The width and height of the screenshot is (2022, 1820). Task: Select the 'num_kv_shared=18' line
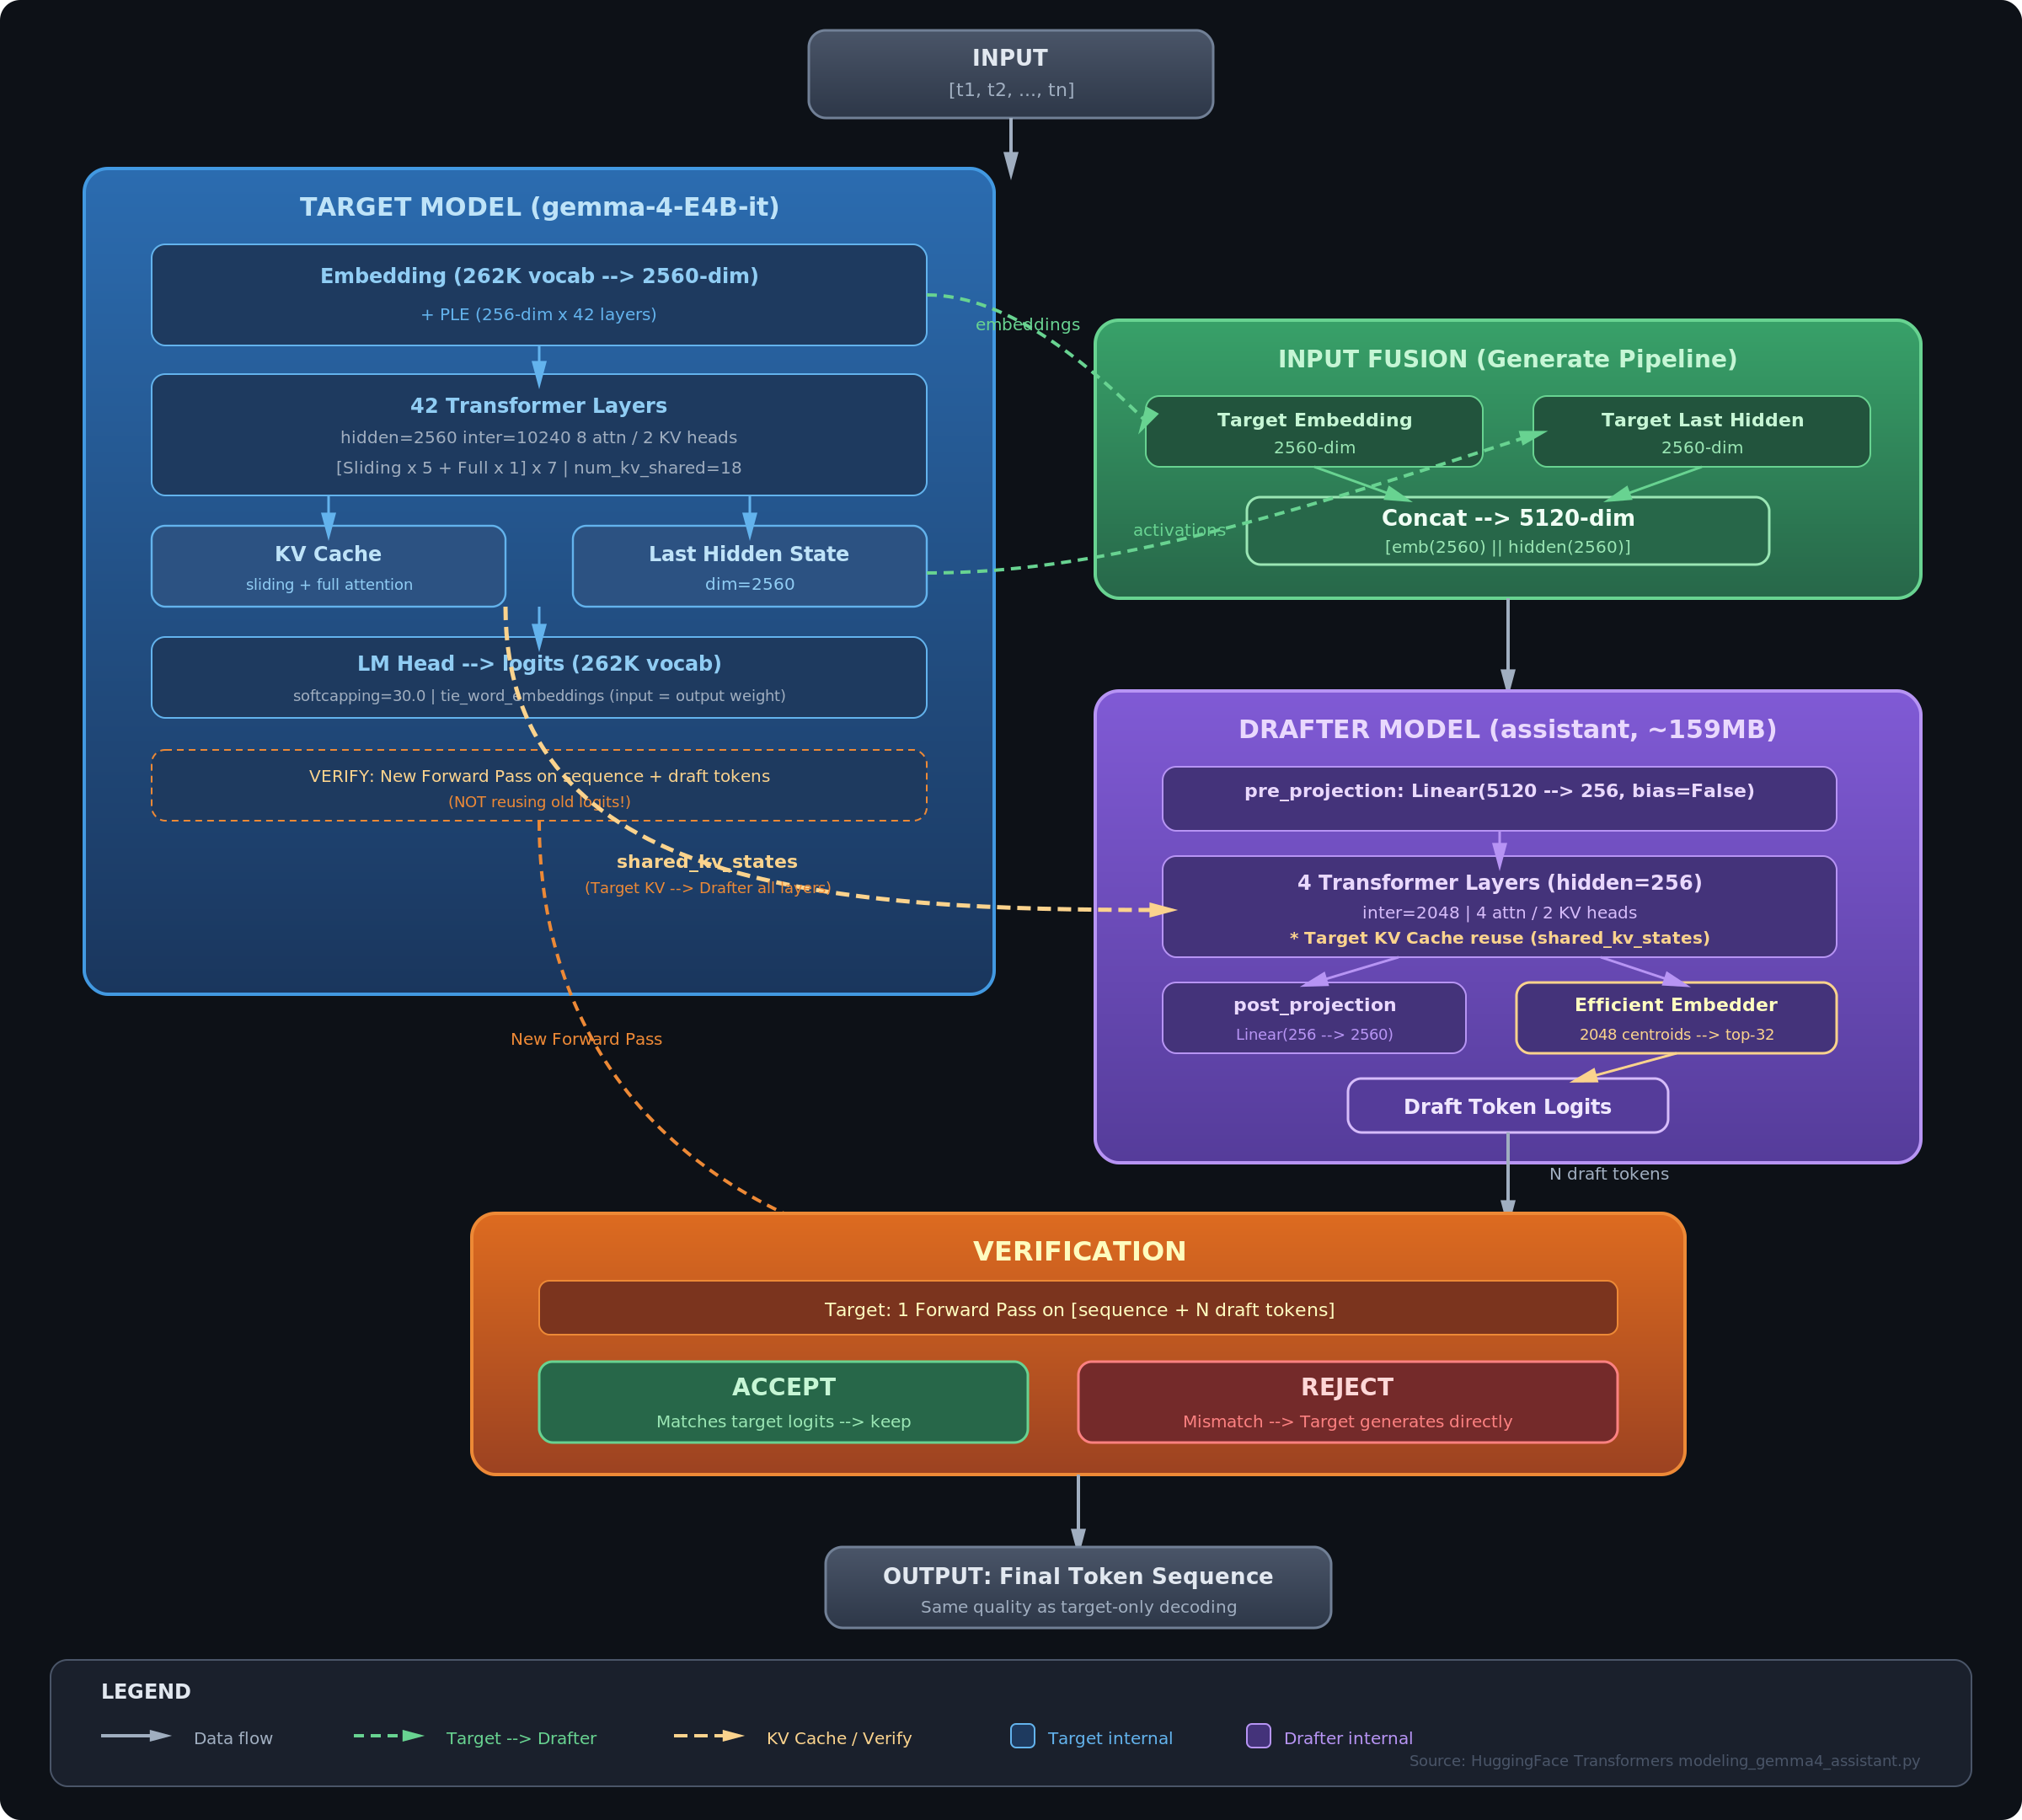(x=539, y=467)
